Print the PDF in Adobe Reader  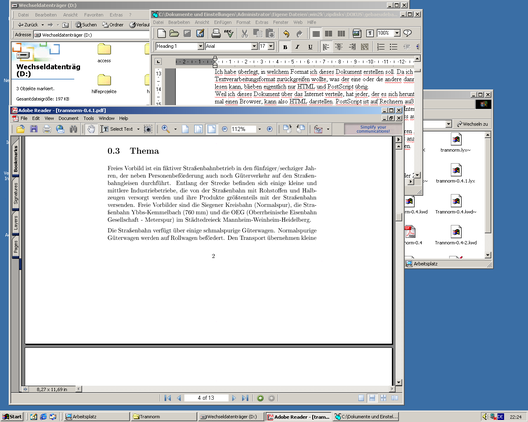pos(47,129)
